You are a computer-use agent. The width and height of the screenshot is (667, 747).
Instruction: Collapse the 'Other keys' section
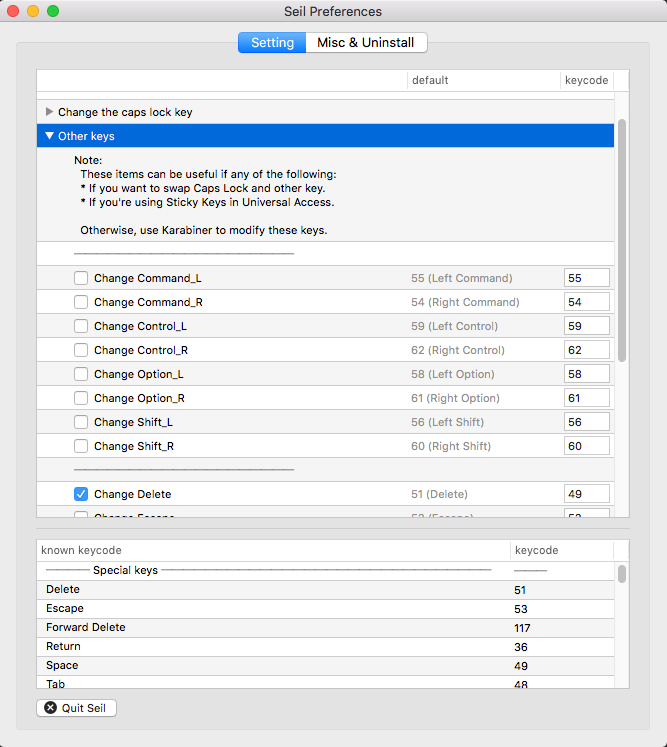pyautogui.click(x=49, y=136)
